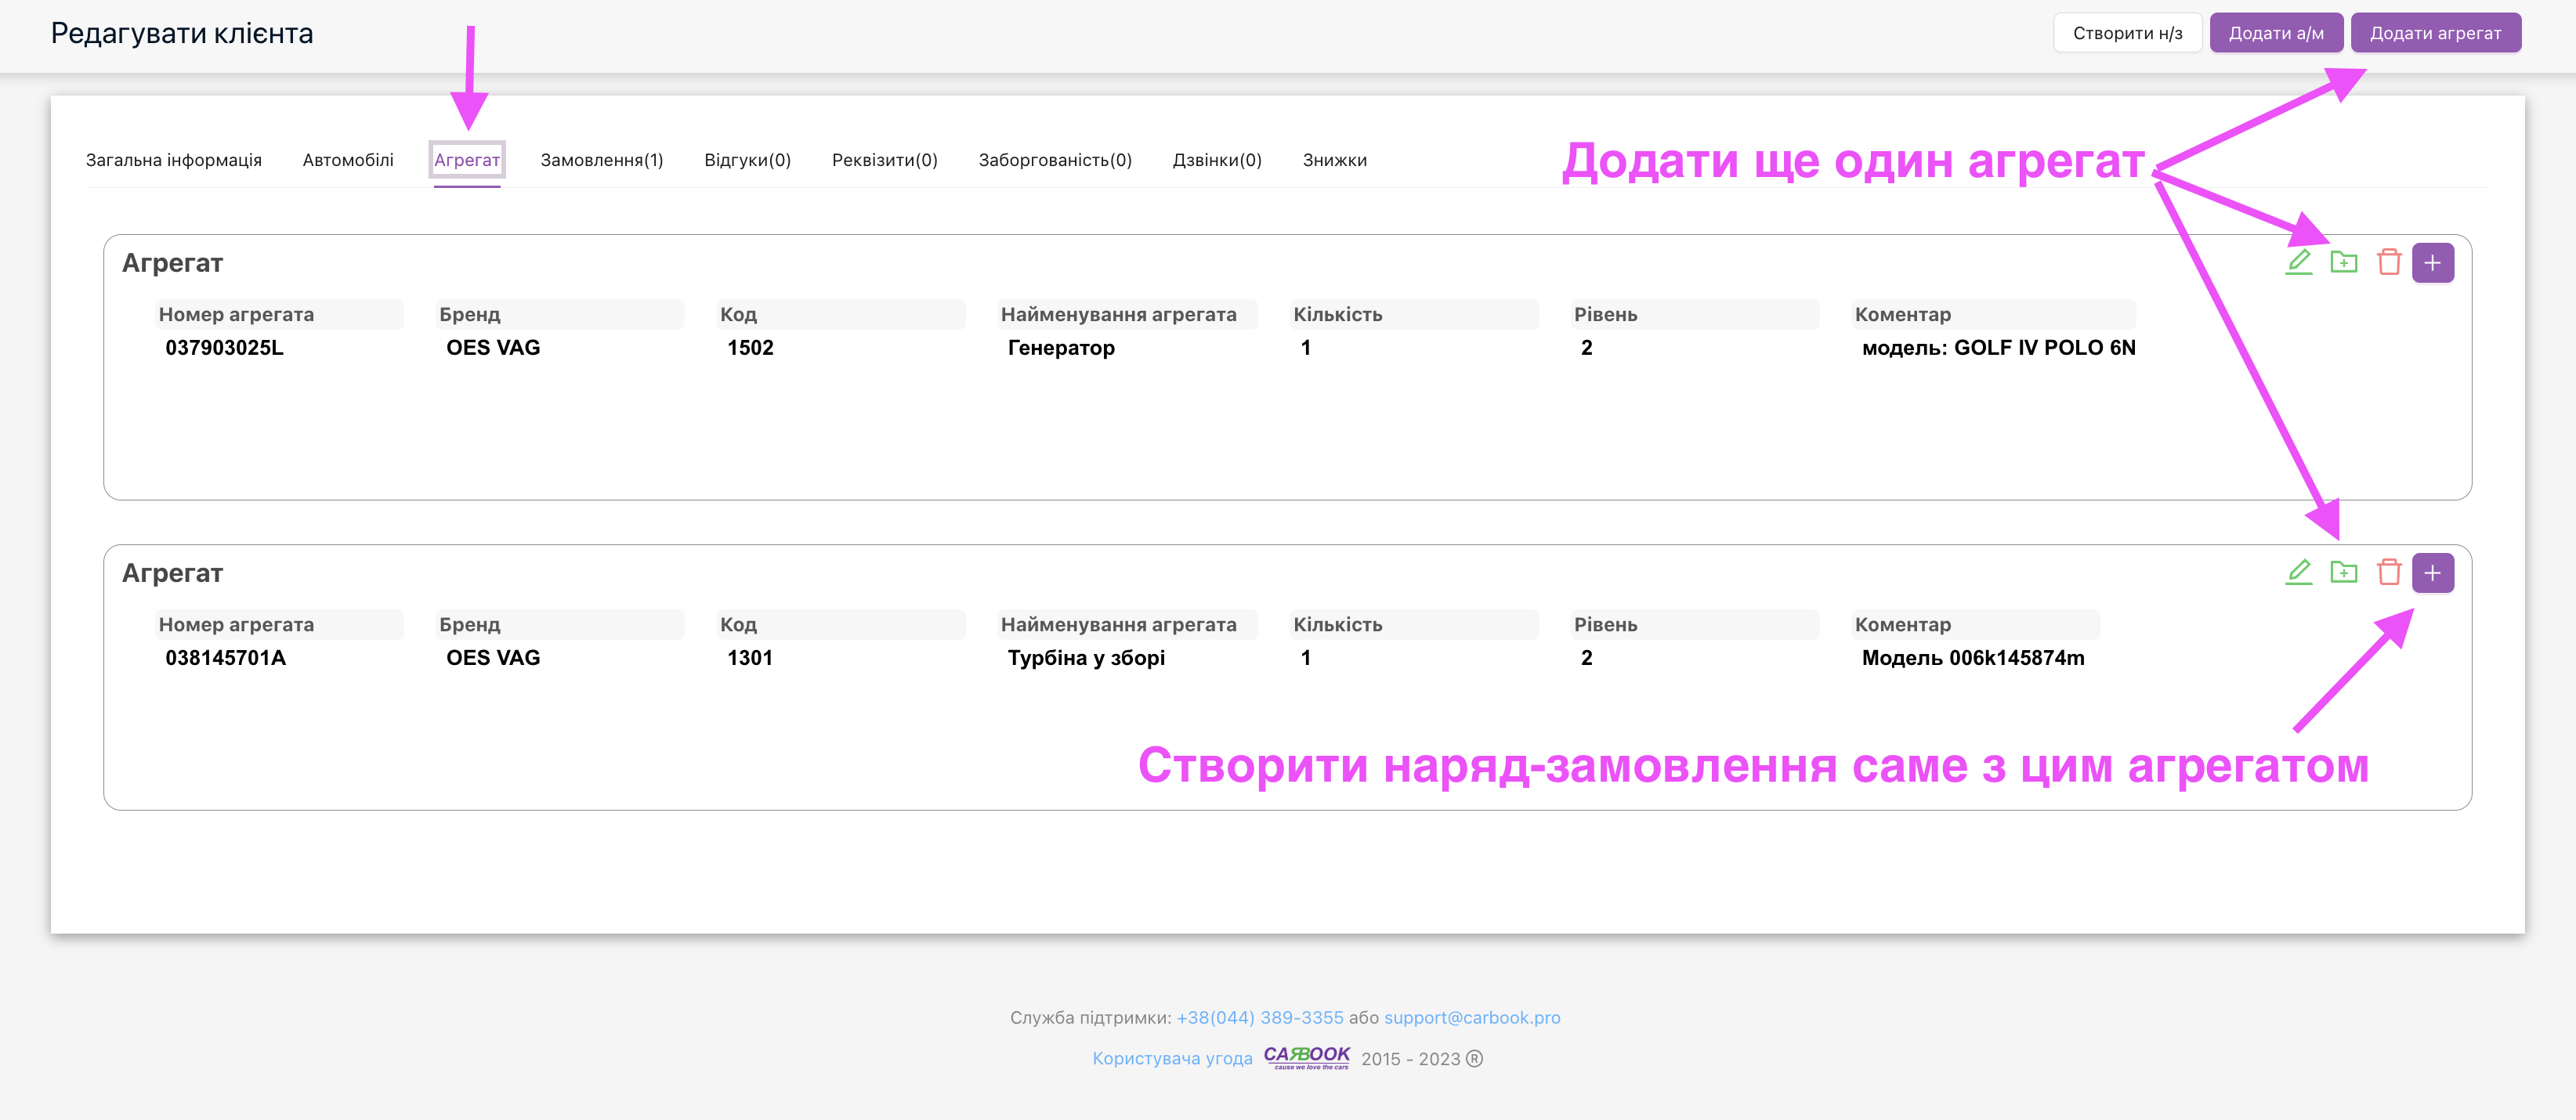
Task: Open the Загальна інформація tab
Action: (x=174, y=160)
